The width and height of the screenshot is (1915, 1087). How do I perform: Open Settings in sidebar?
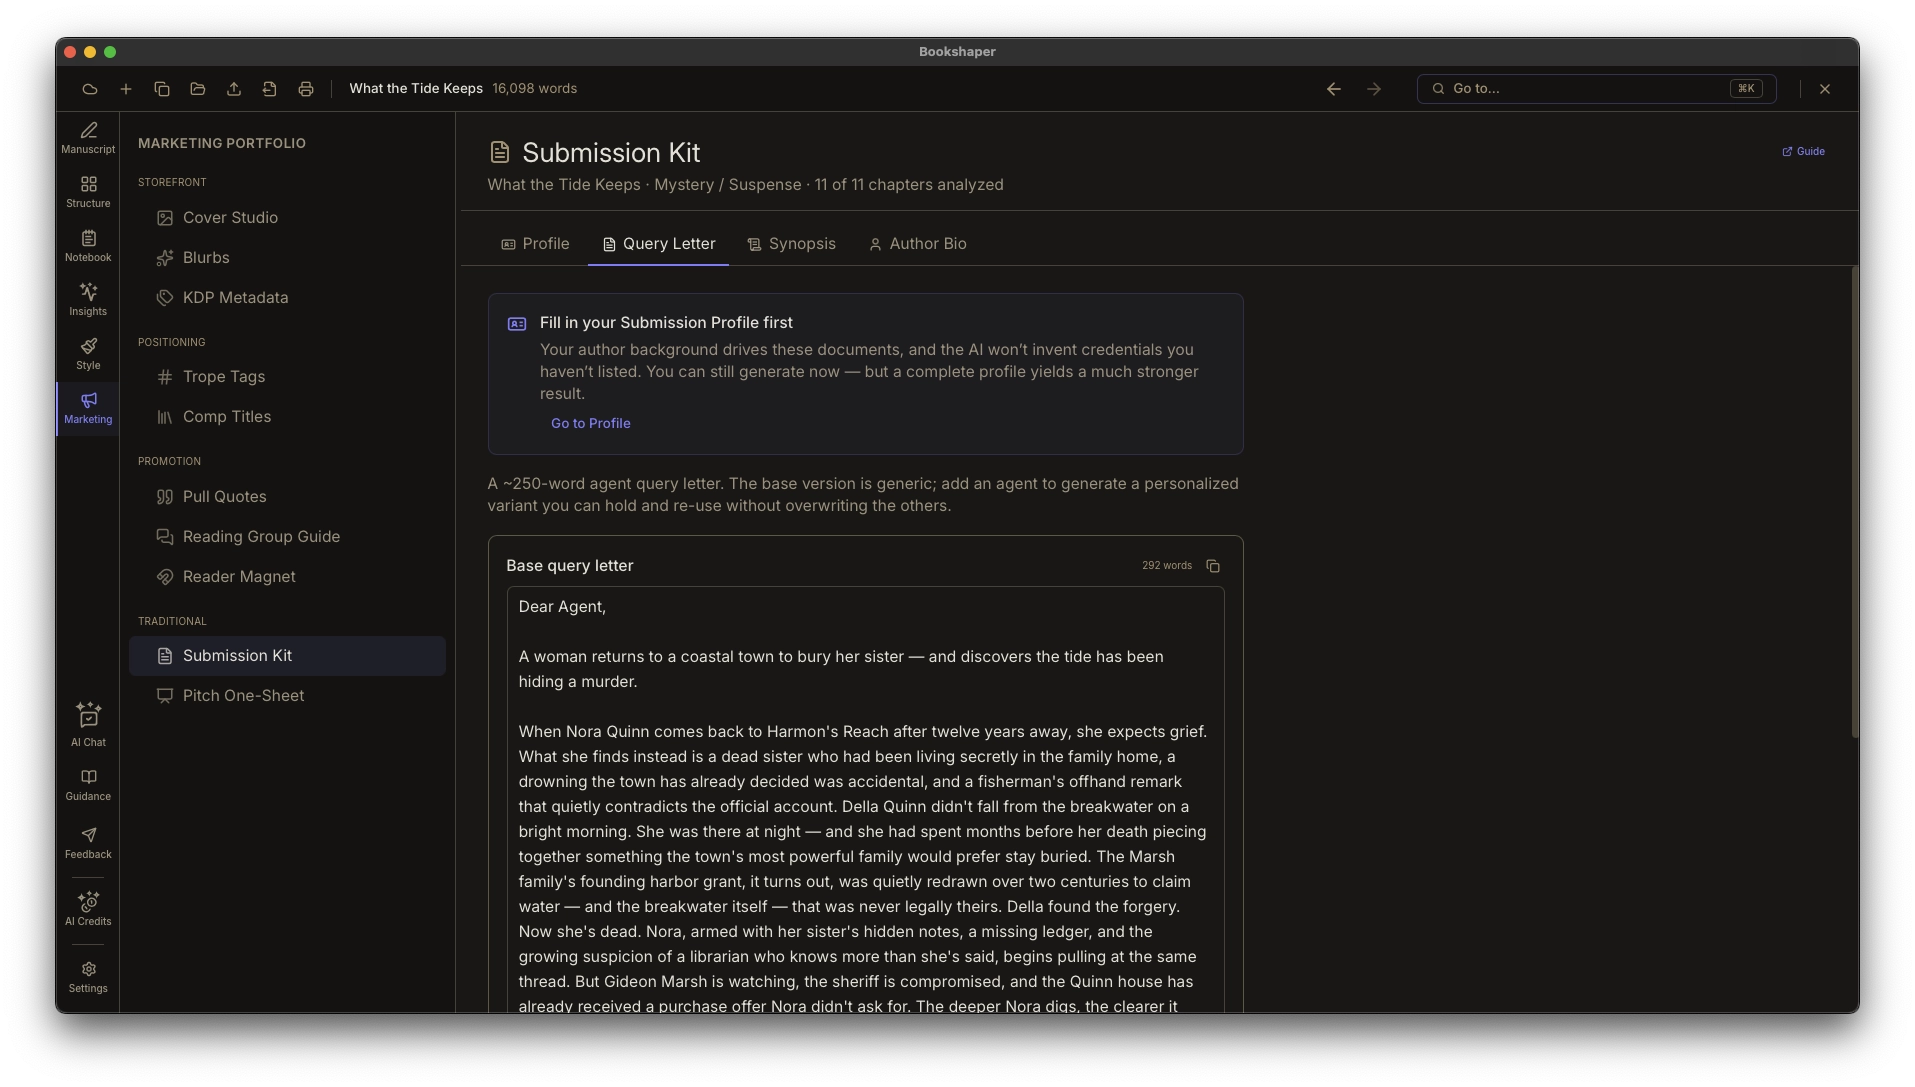(x=88, y=977)
